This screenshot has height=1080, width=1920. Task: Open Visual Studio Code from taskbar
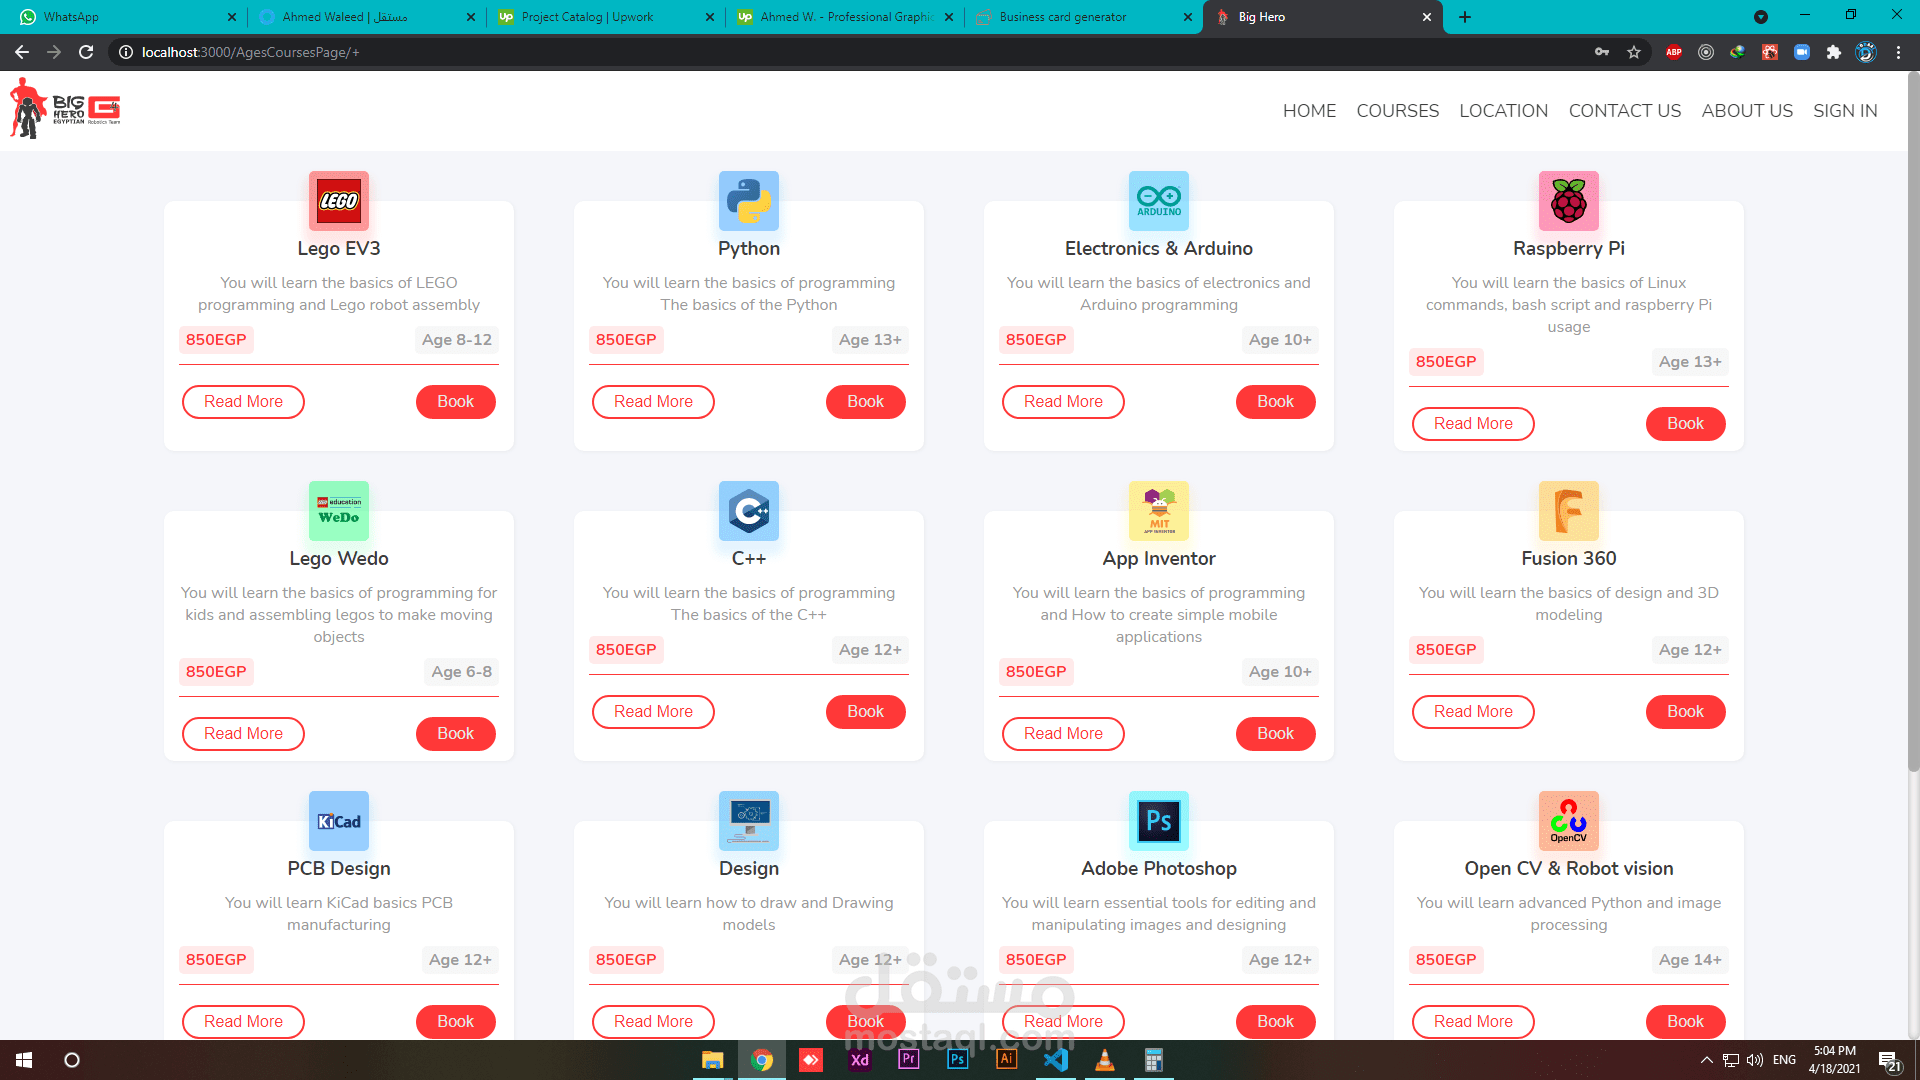pyautogui.click(x=1056, y=1060)
